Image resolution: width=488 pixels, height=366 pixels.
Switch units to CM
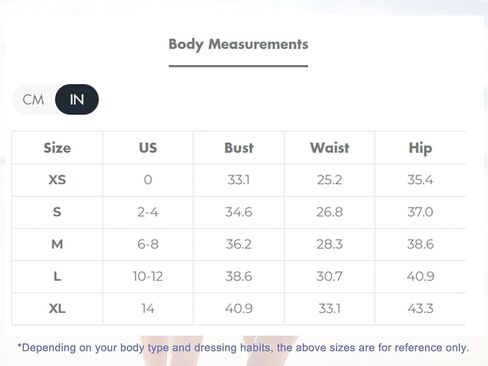pos(33,99)
